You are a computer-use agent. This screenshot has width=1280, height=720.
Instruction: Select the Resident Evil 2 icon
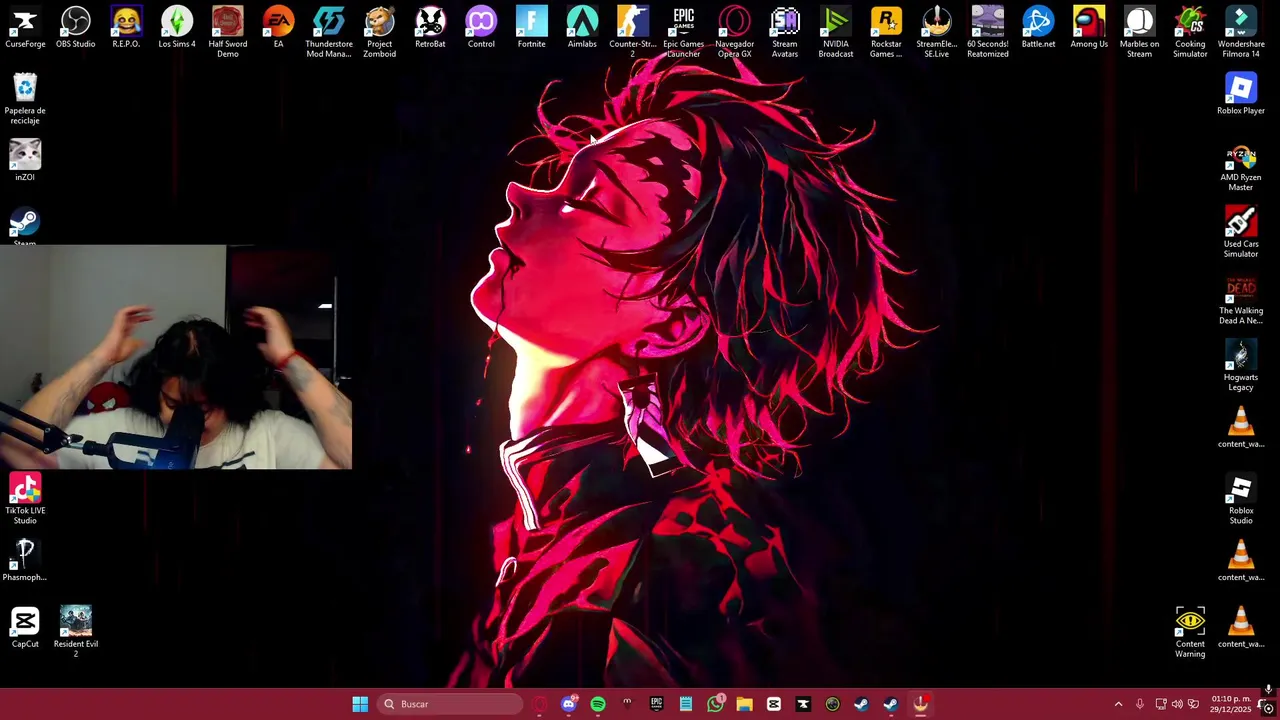[76, 632]
